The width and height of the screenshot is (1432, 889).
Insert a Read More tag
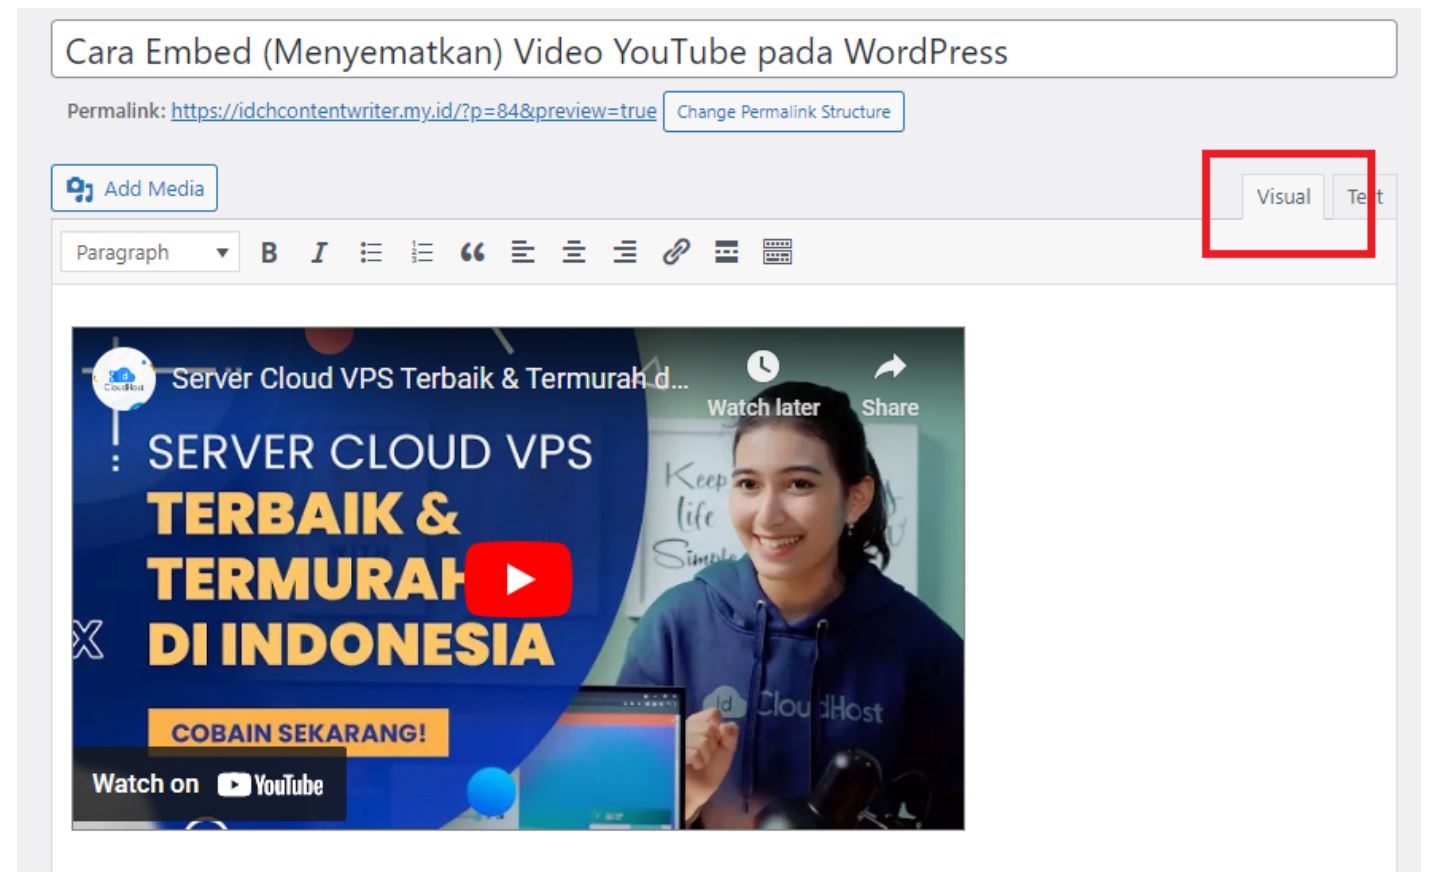click(726, 254)
